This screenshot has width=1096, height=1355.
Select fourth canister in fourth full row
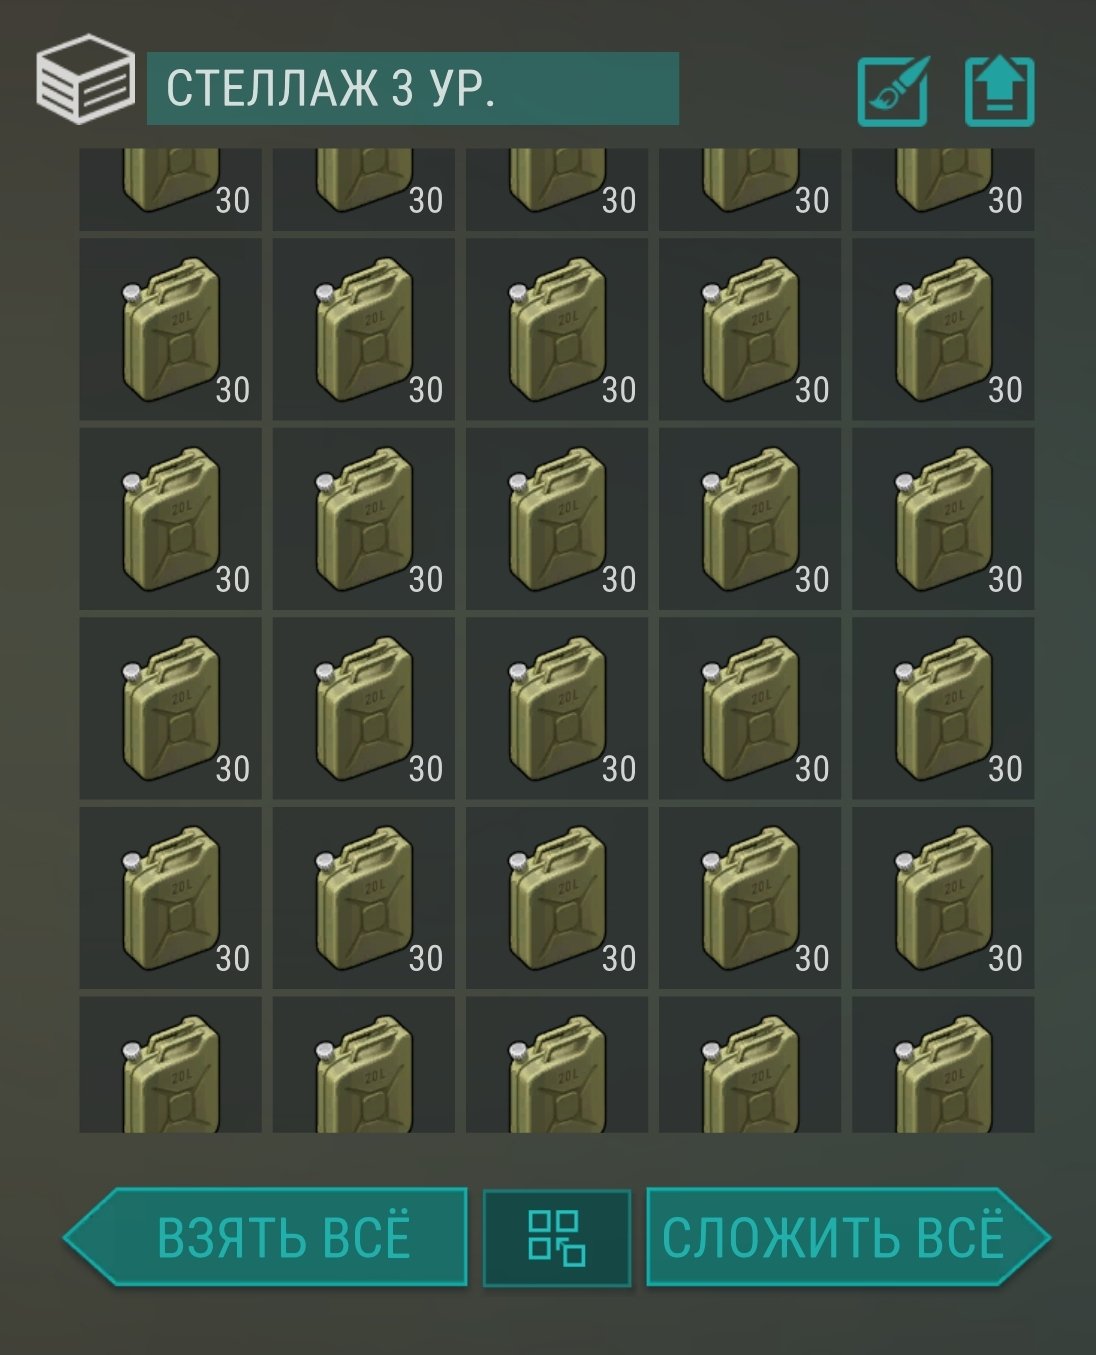[750, 898]
